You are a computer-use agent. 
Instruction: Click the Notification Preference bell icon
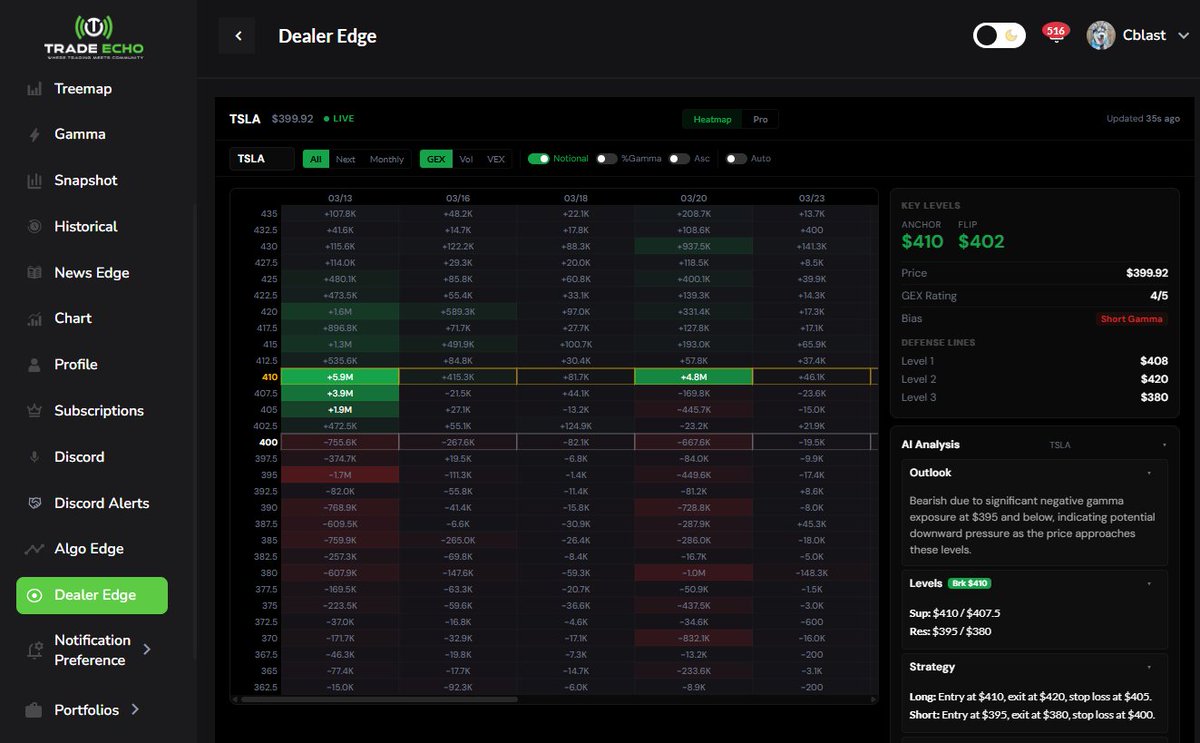[34, 650]
